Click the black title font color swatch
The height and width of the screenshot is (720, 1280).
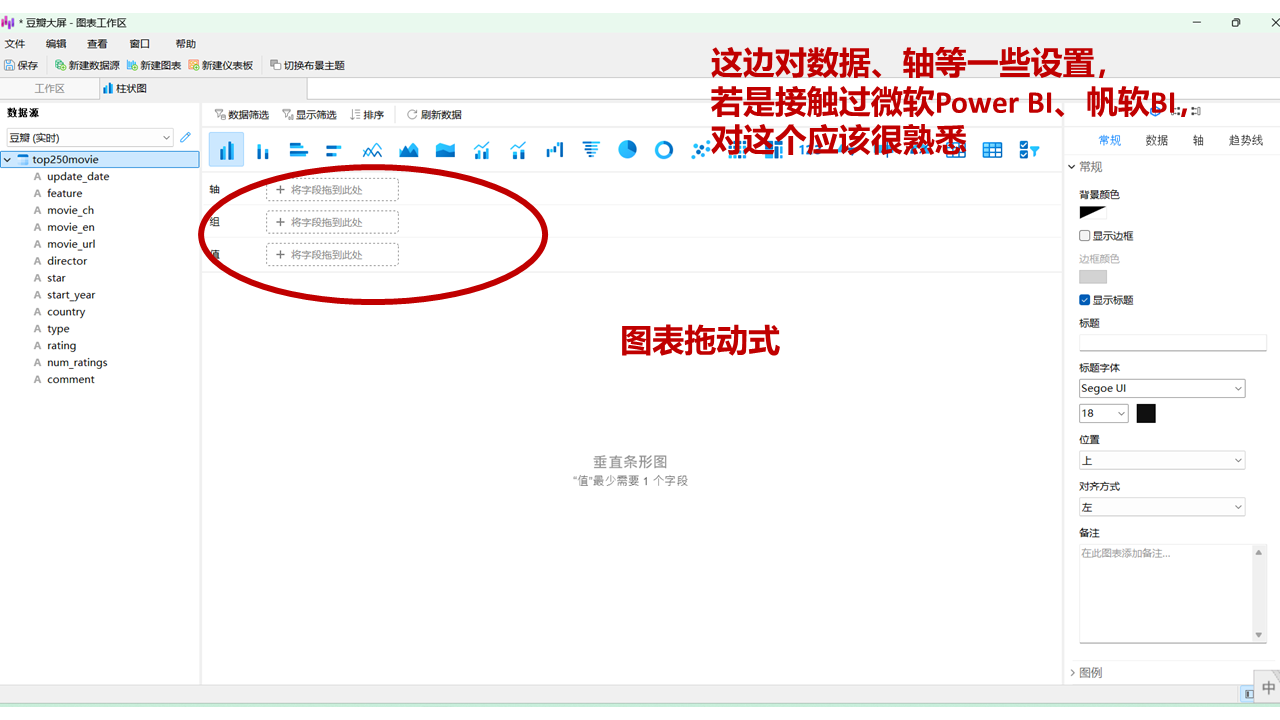tap(1146, 413)
